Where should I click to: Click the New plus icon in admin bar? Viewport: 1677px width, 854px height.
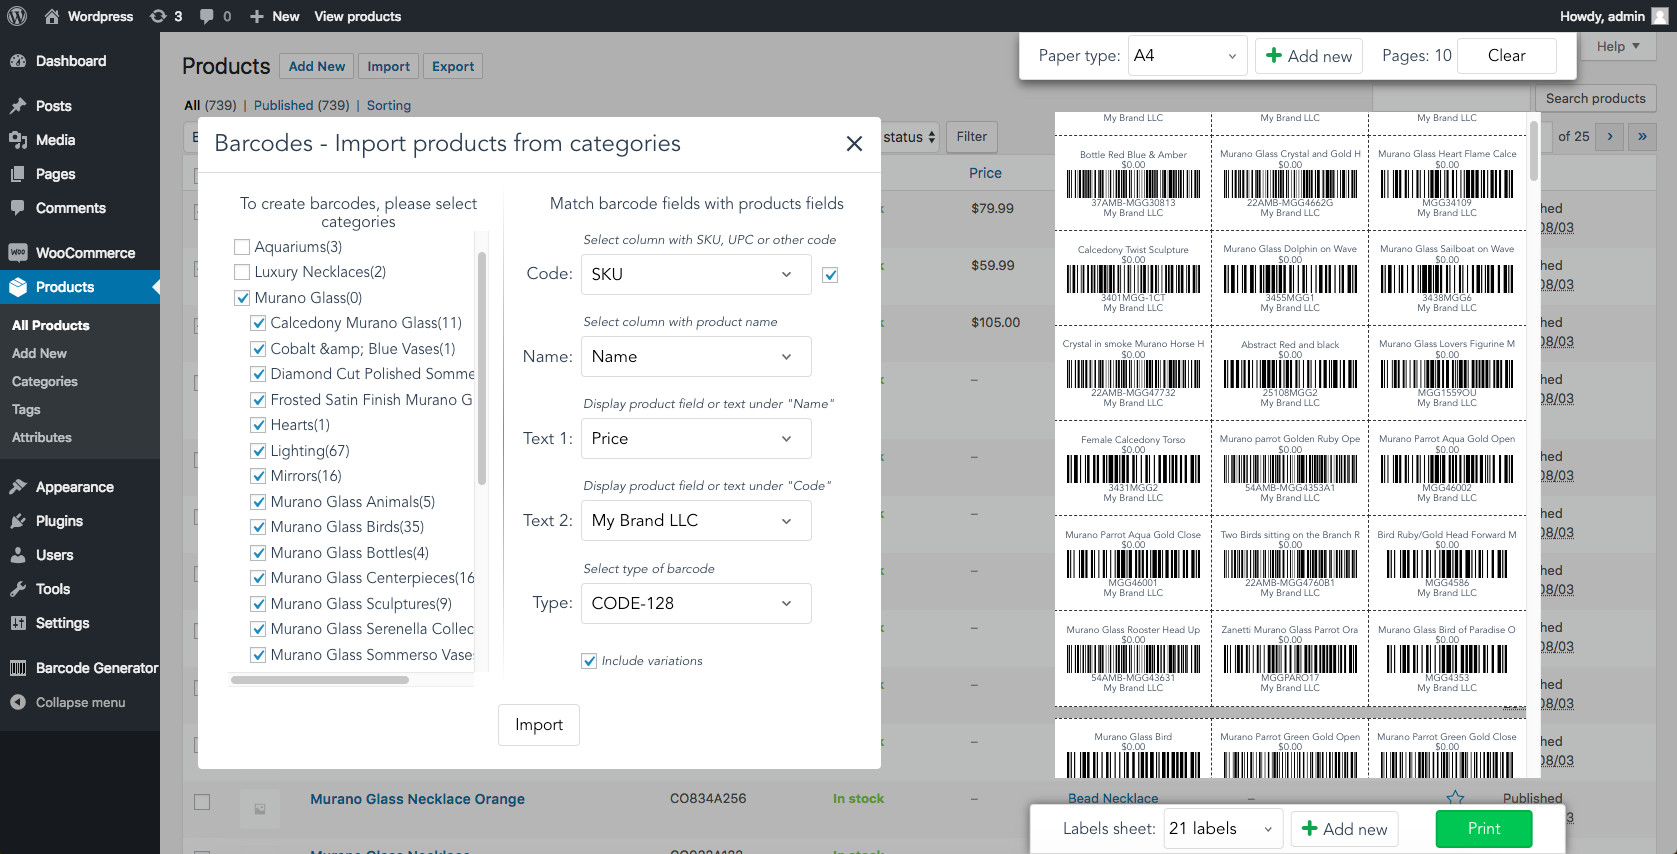(x=257, y=16)
